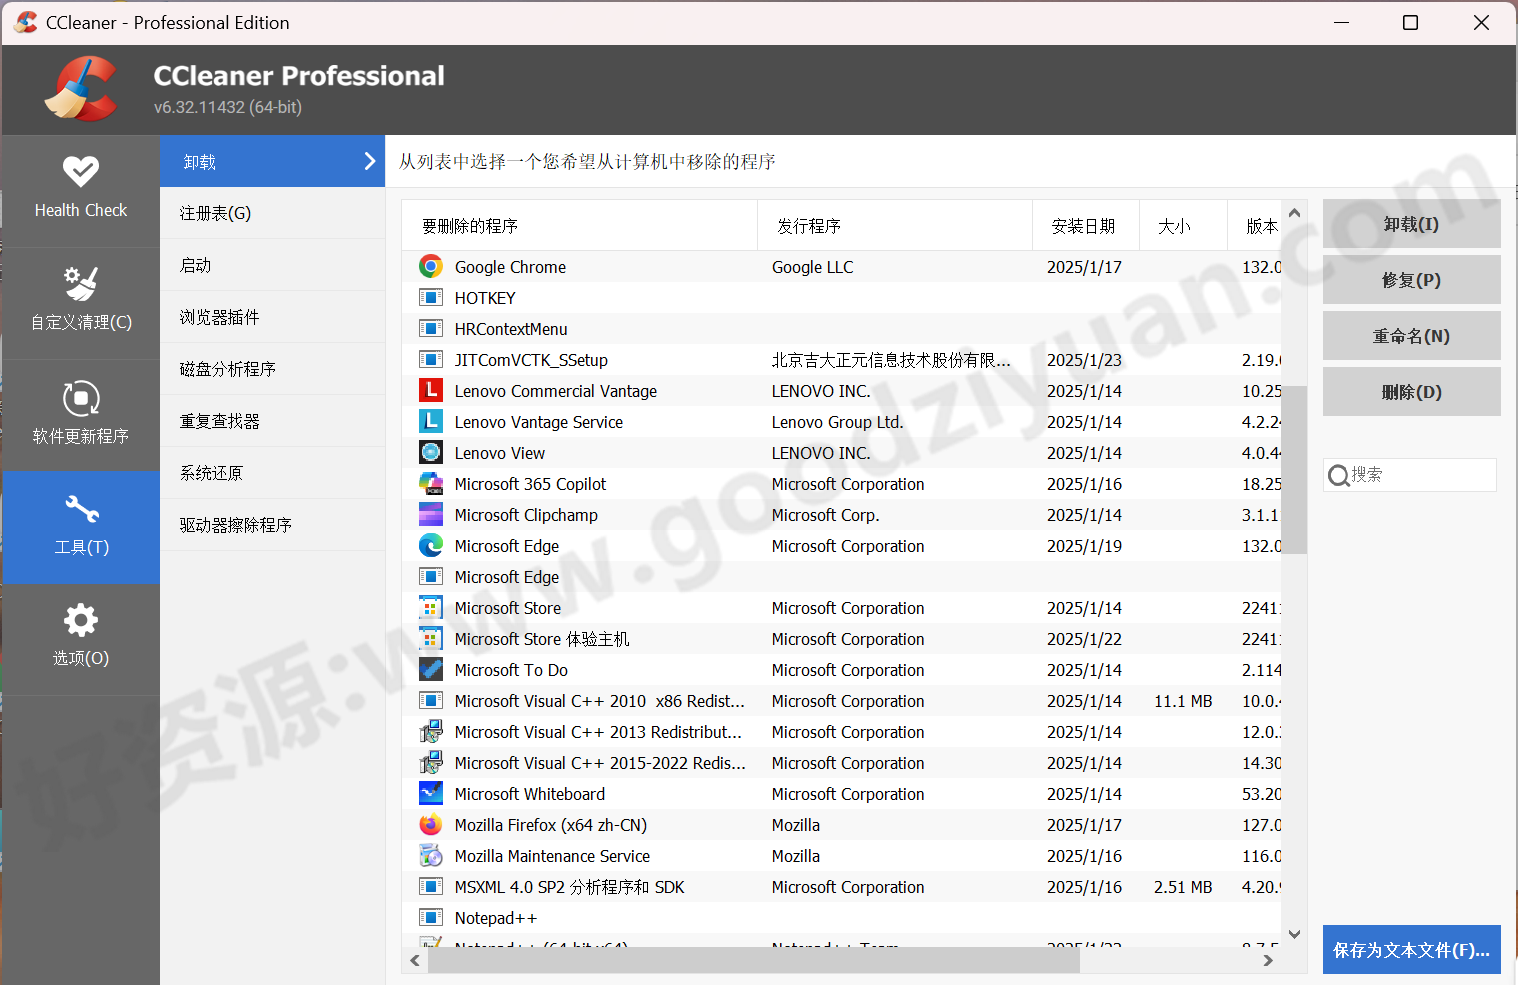Open the 软件更新程序 updater icon

click(80, 400)
